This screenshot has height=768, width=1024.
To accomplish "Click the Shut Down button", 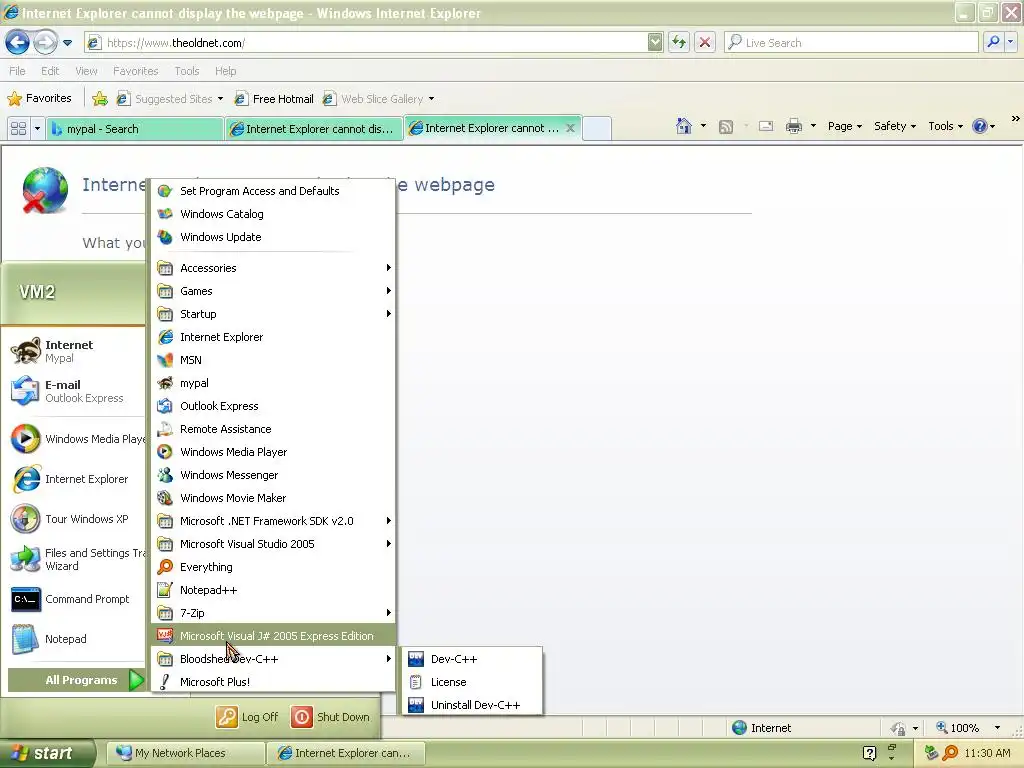I will 331,717.
